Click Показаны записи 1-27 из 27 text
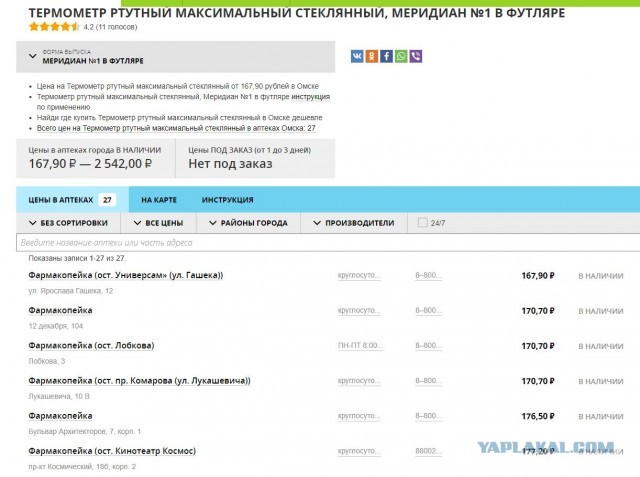This screenshot has height=477, width=640. pyautogui.click(x=77, y=258)
